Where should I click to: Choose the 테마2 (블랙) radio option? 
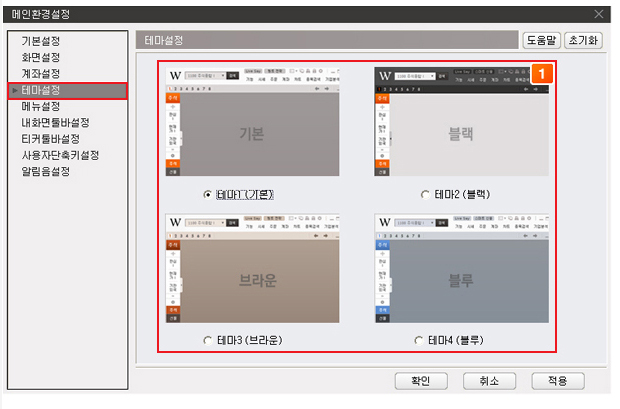click(425, 194)
